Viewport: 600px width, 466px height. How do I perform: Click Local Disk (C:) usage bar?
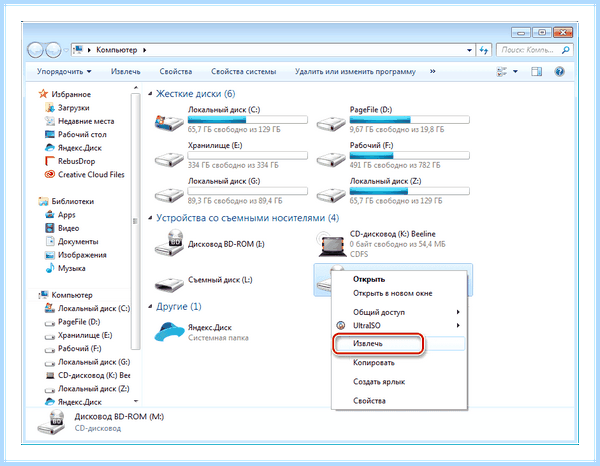pos(247,120)
